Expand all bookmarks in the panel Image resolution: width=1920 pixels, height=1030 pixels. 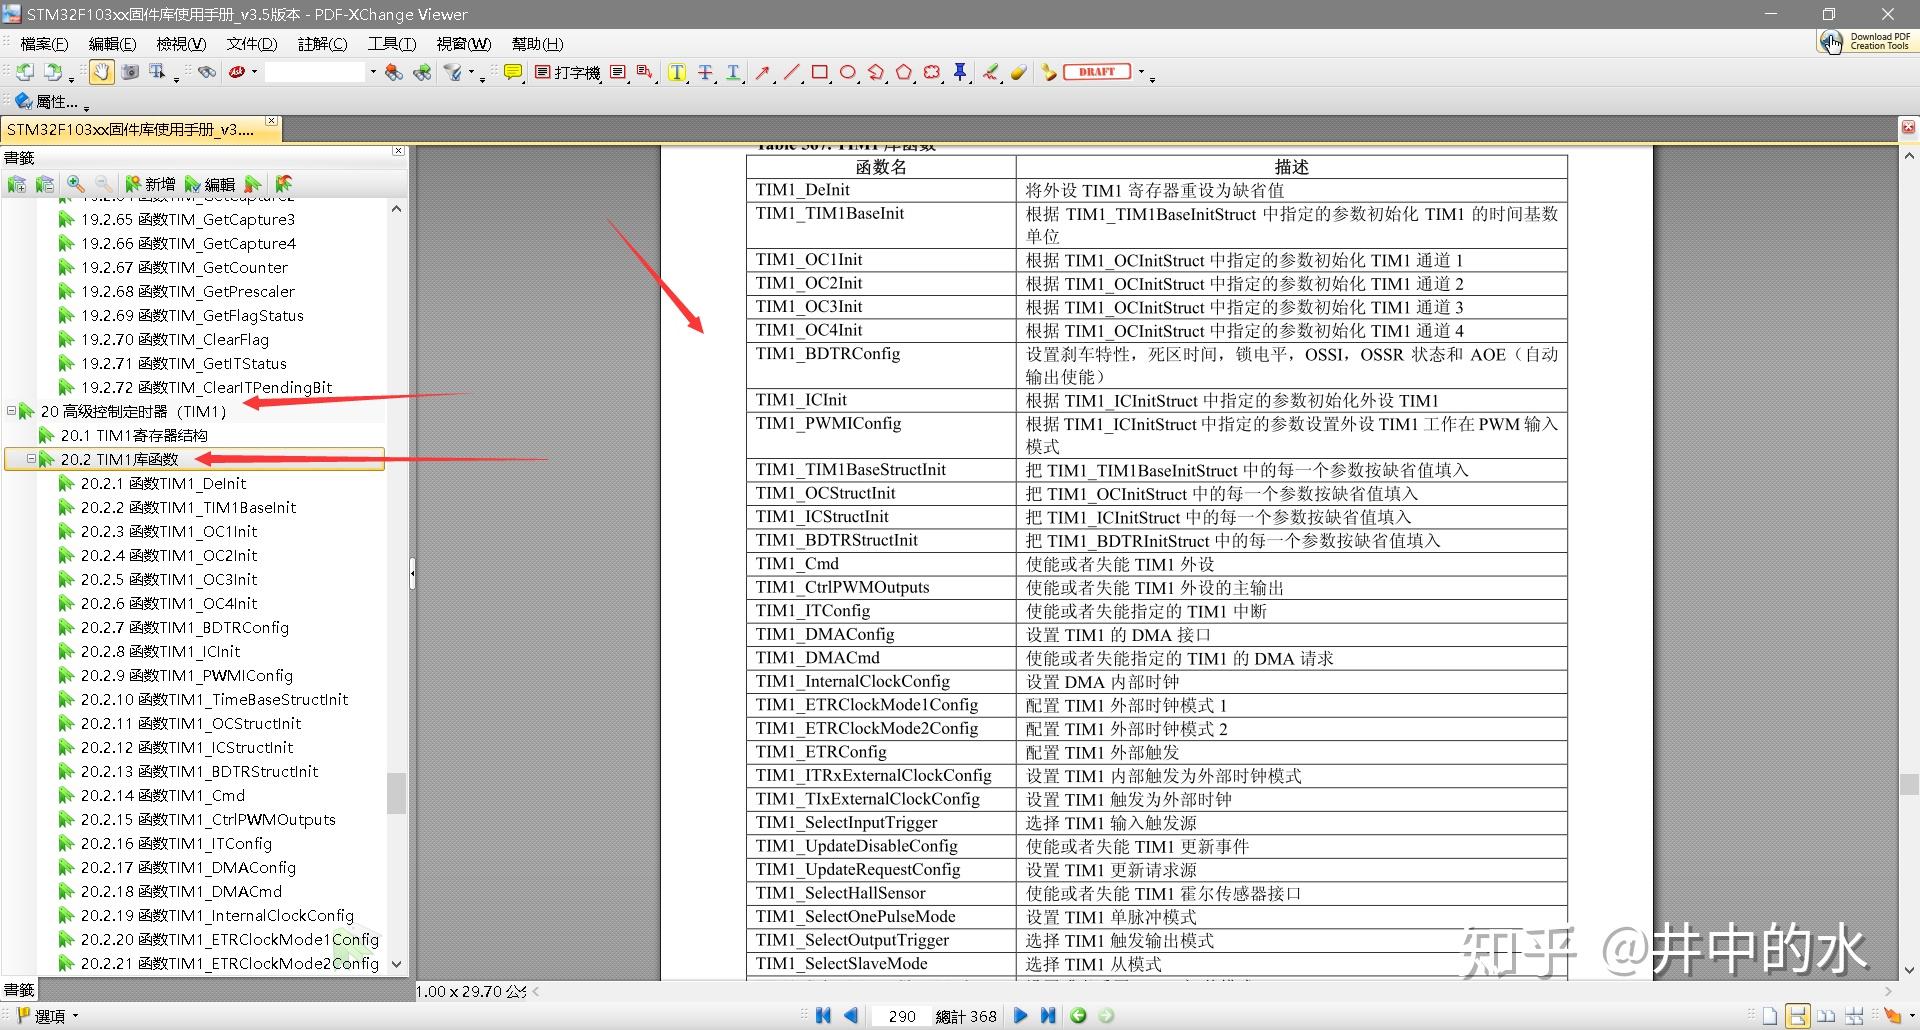coord(17,184)
